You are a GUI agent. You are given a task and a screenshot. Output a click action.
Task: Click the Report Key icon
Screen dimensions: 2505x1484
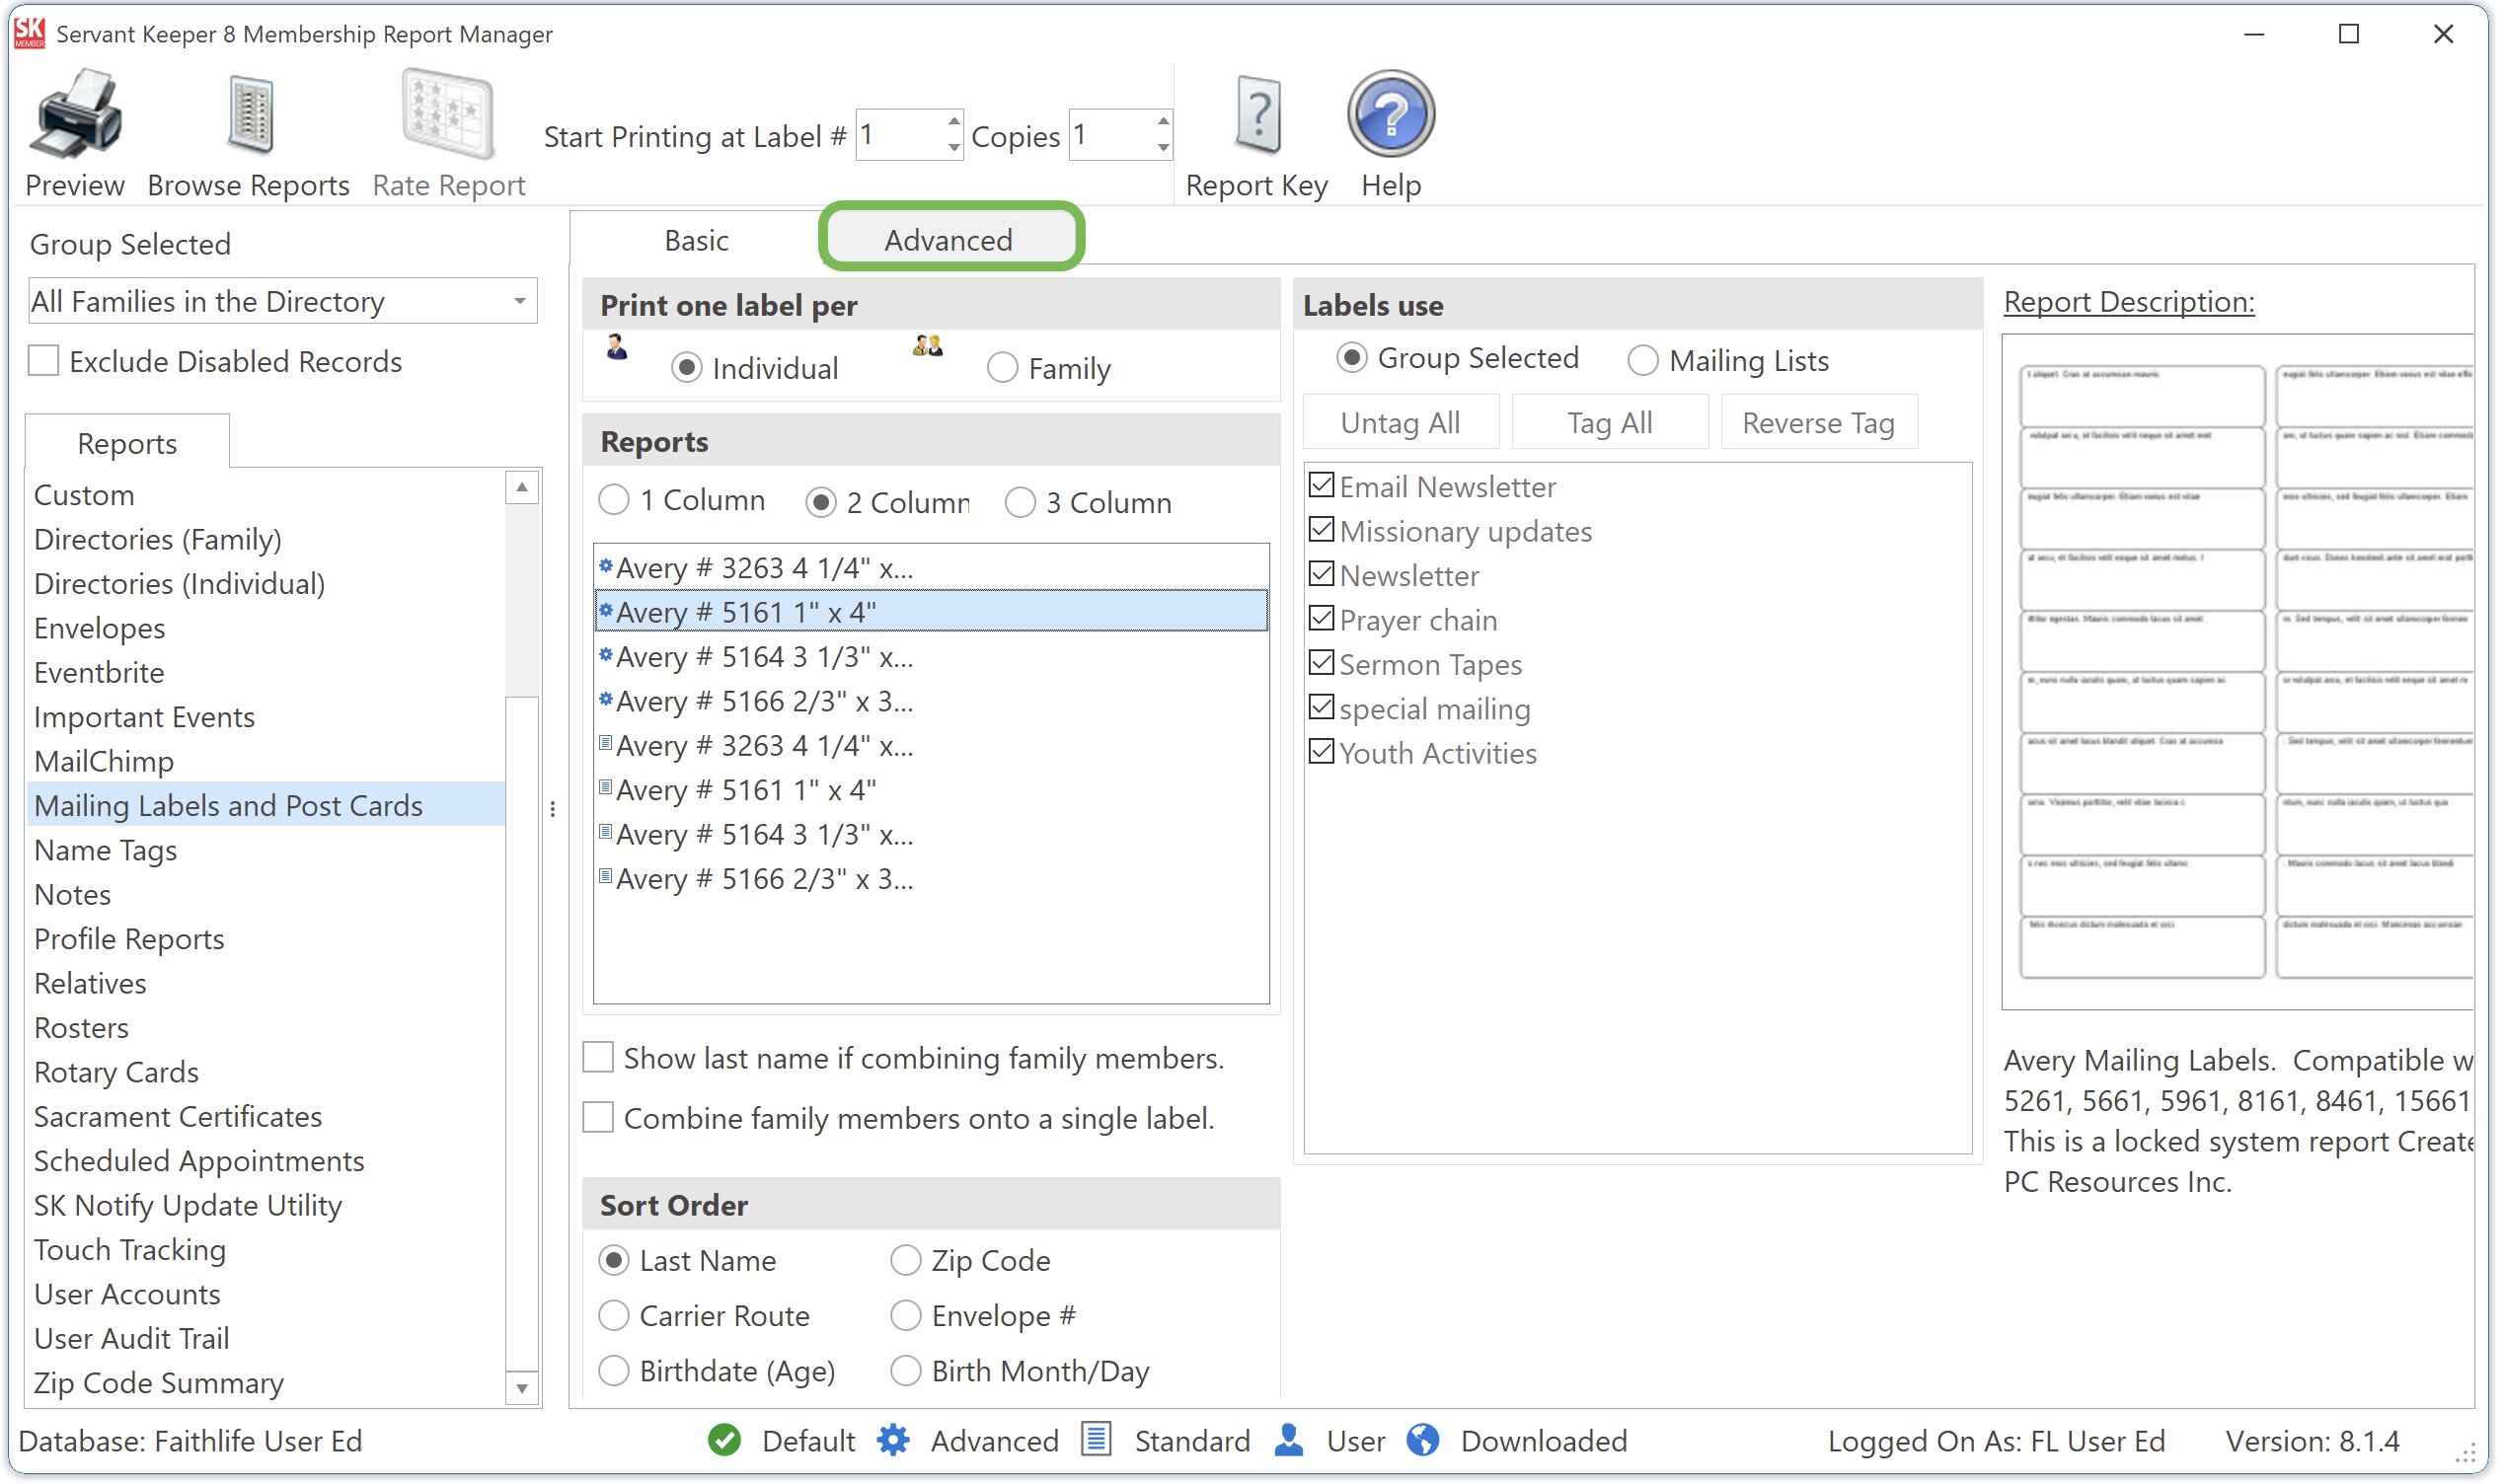click(x=1258, y=115)
